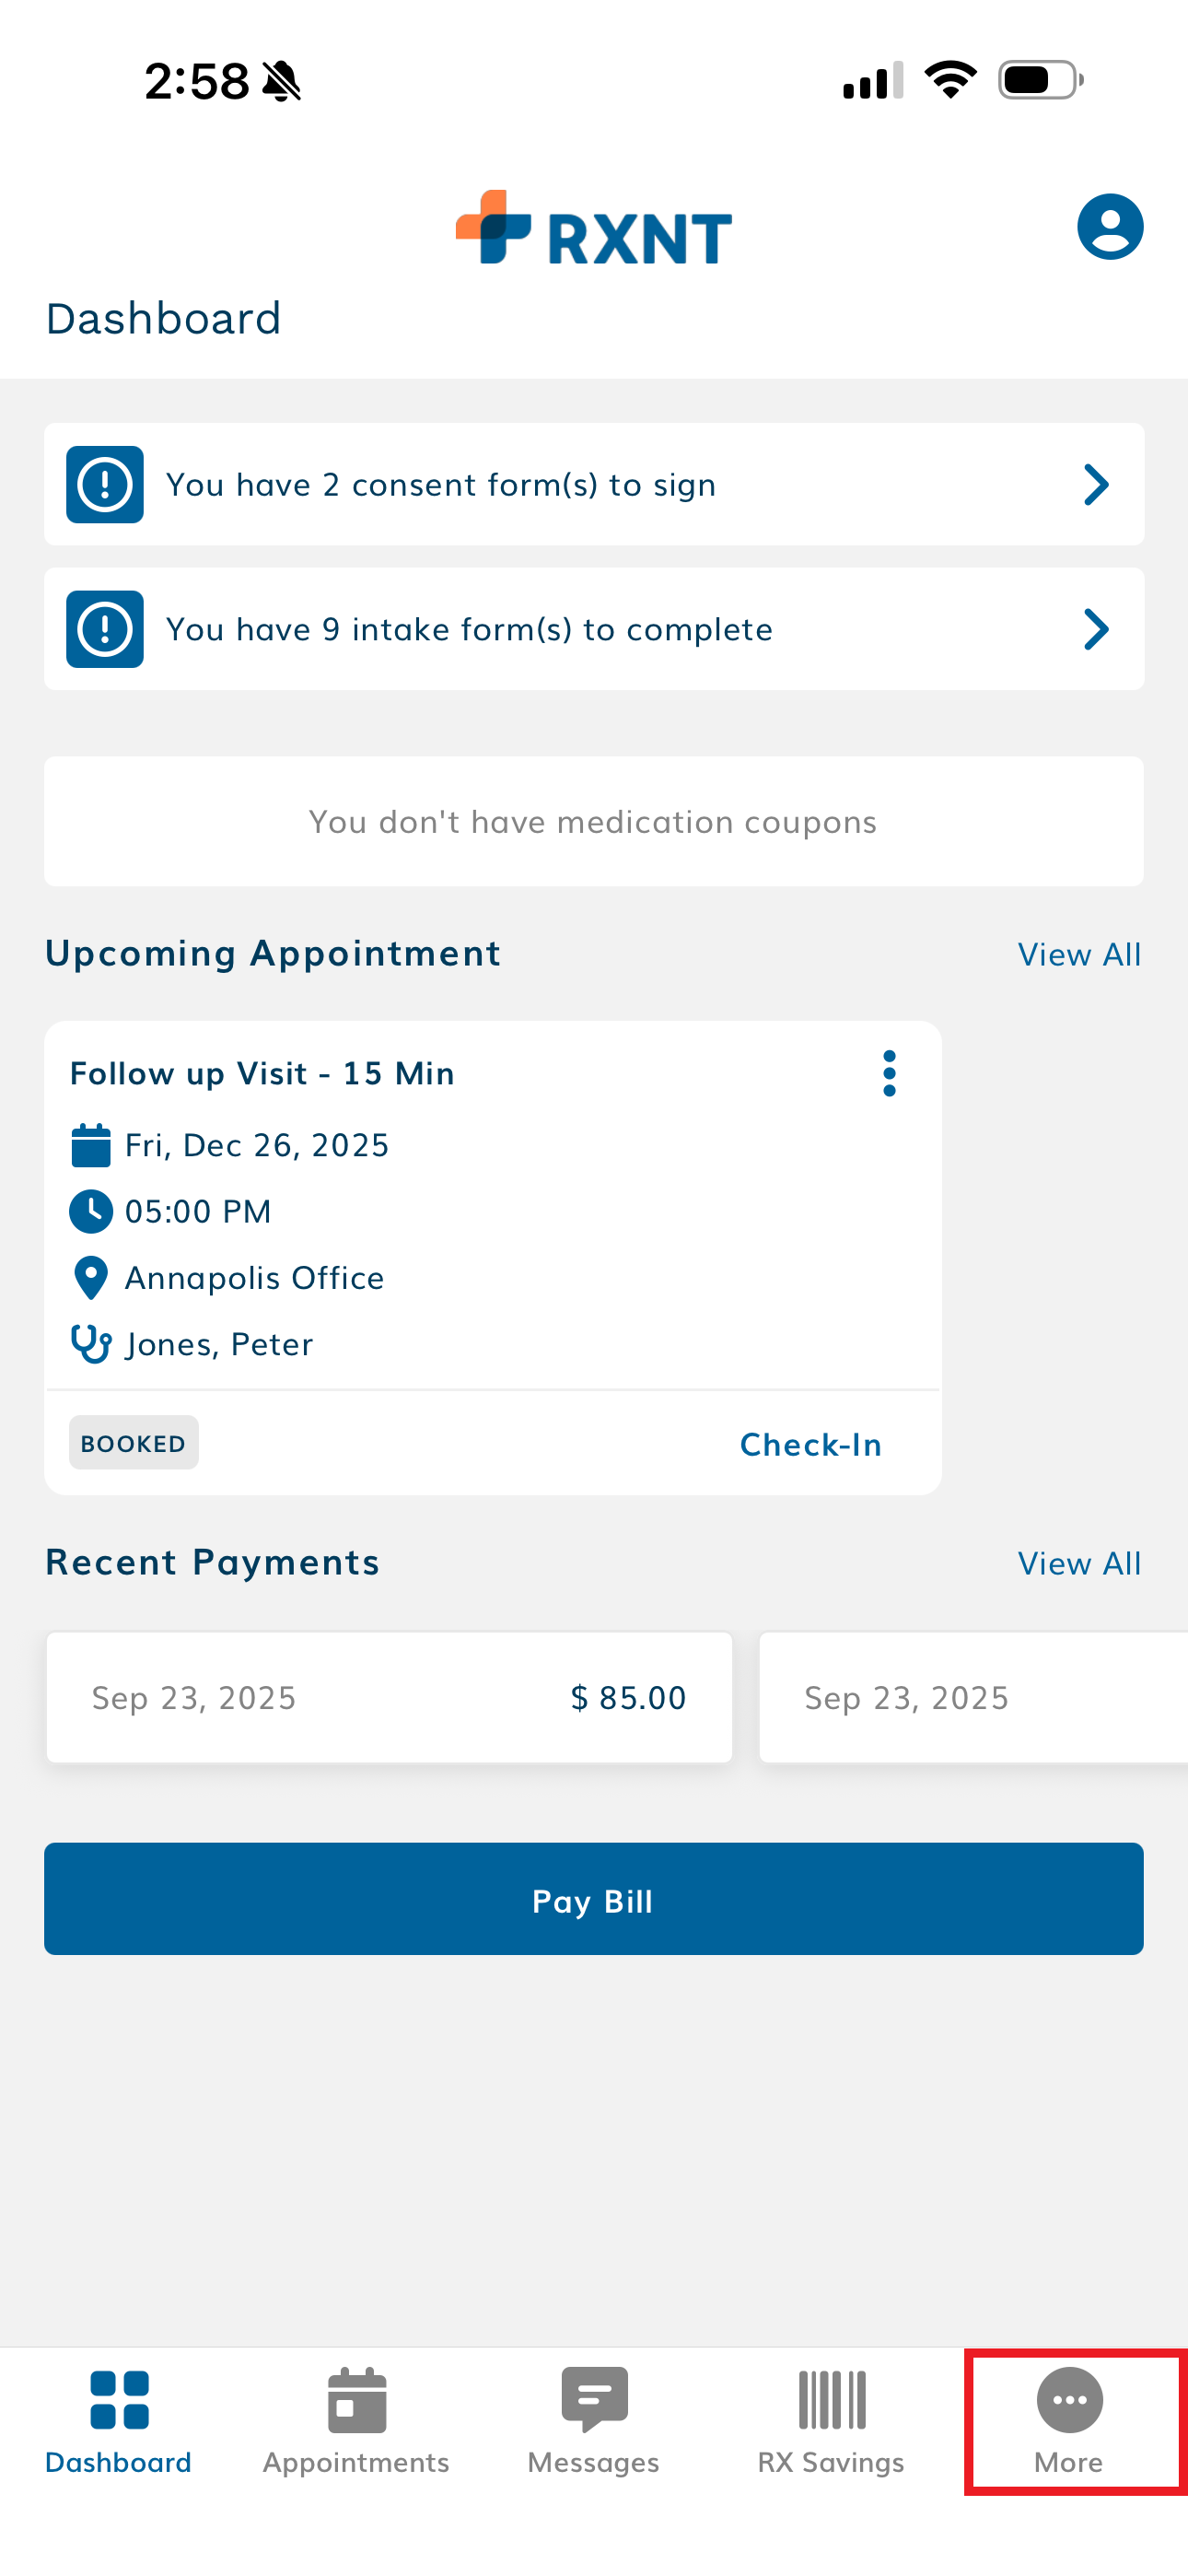Tap the appointment location pin icon
This screenshot has height=2576, width=1188.
pos(91,1278)
